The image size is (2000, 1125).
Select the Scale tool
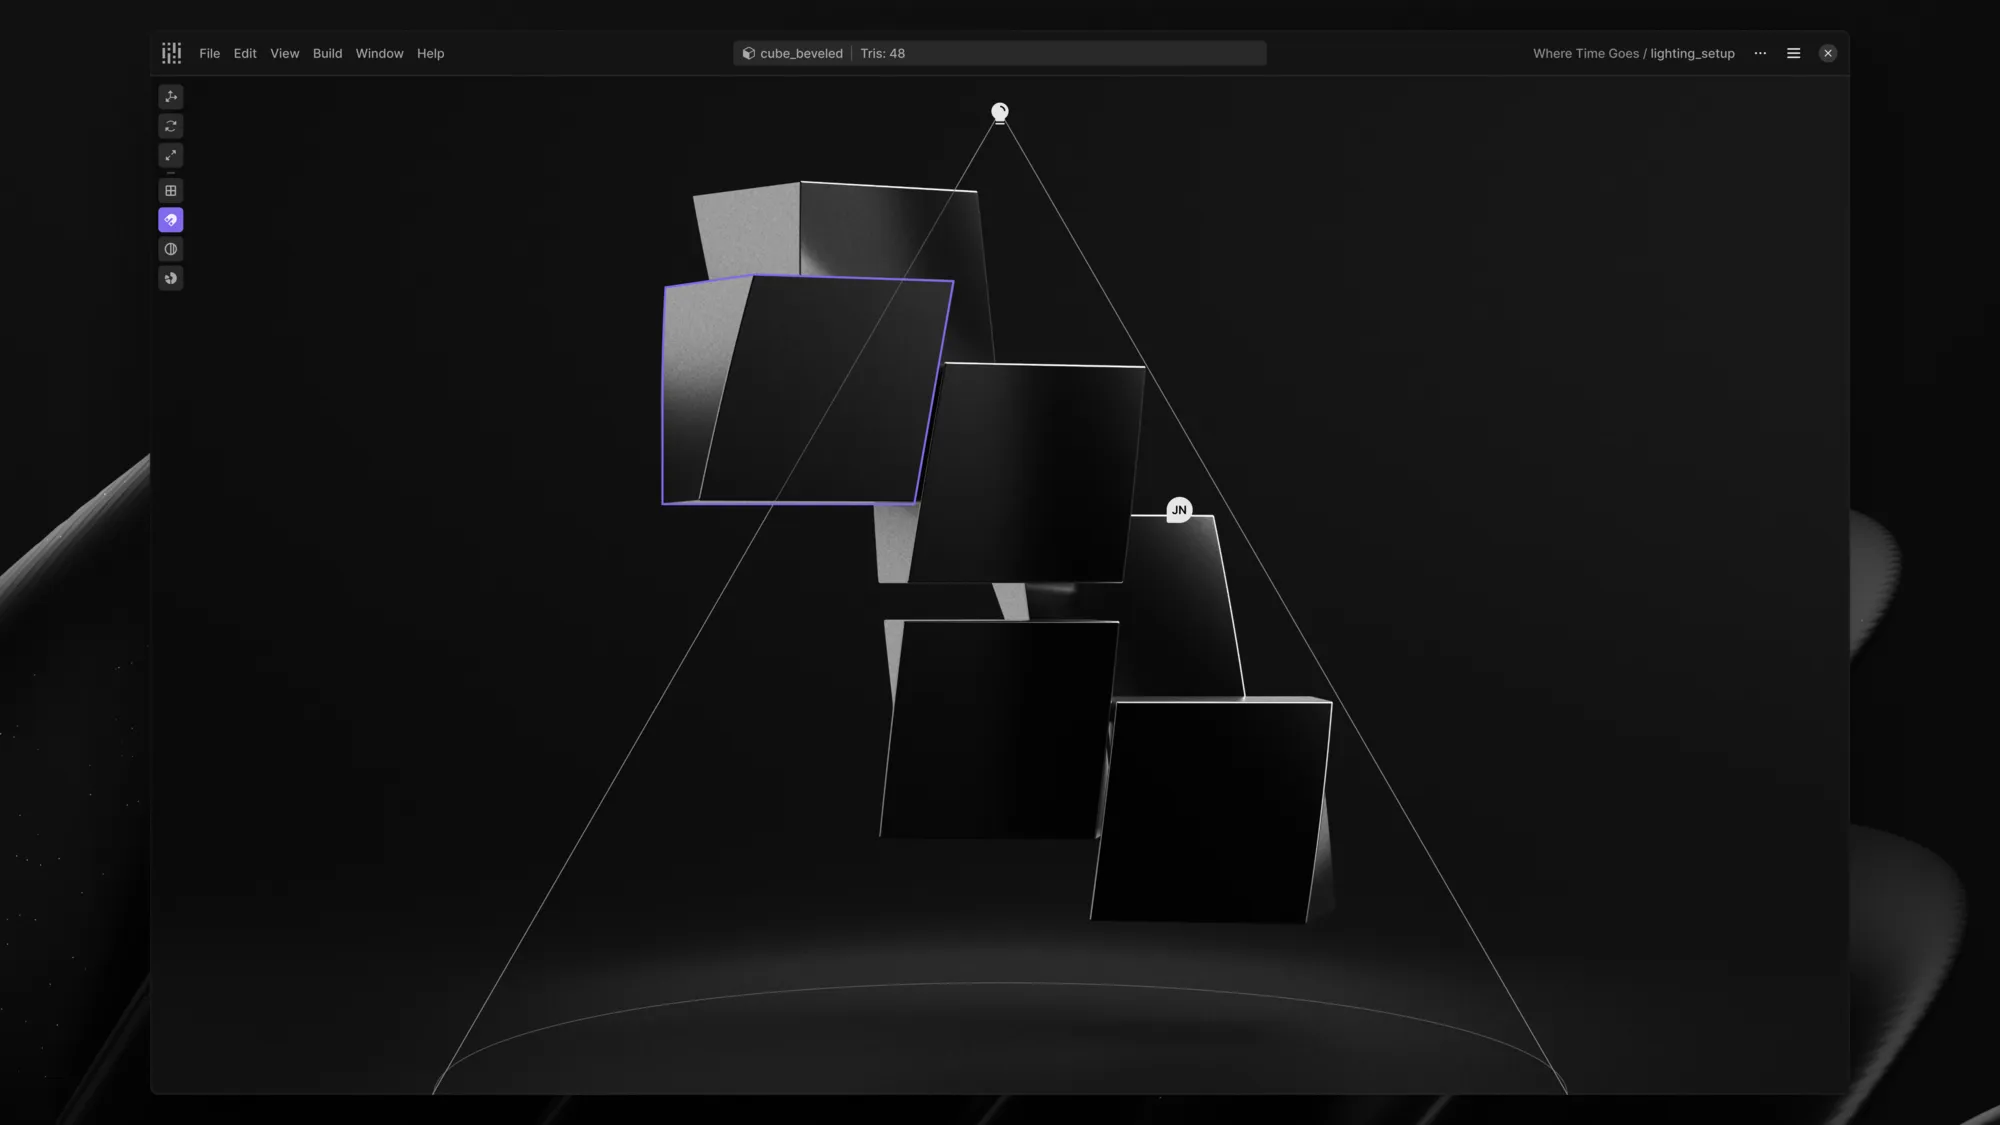point(171,155)
